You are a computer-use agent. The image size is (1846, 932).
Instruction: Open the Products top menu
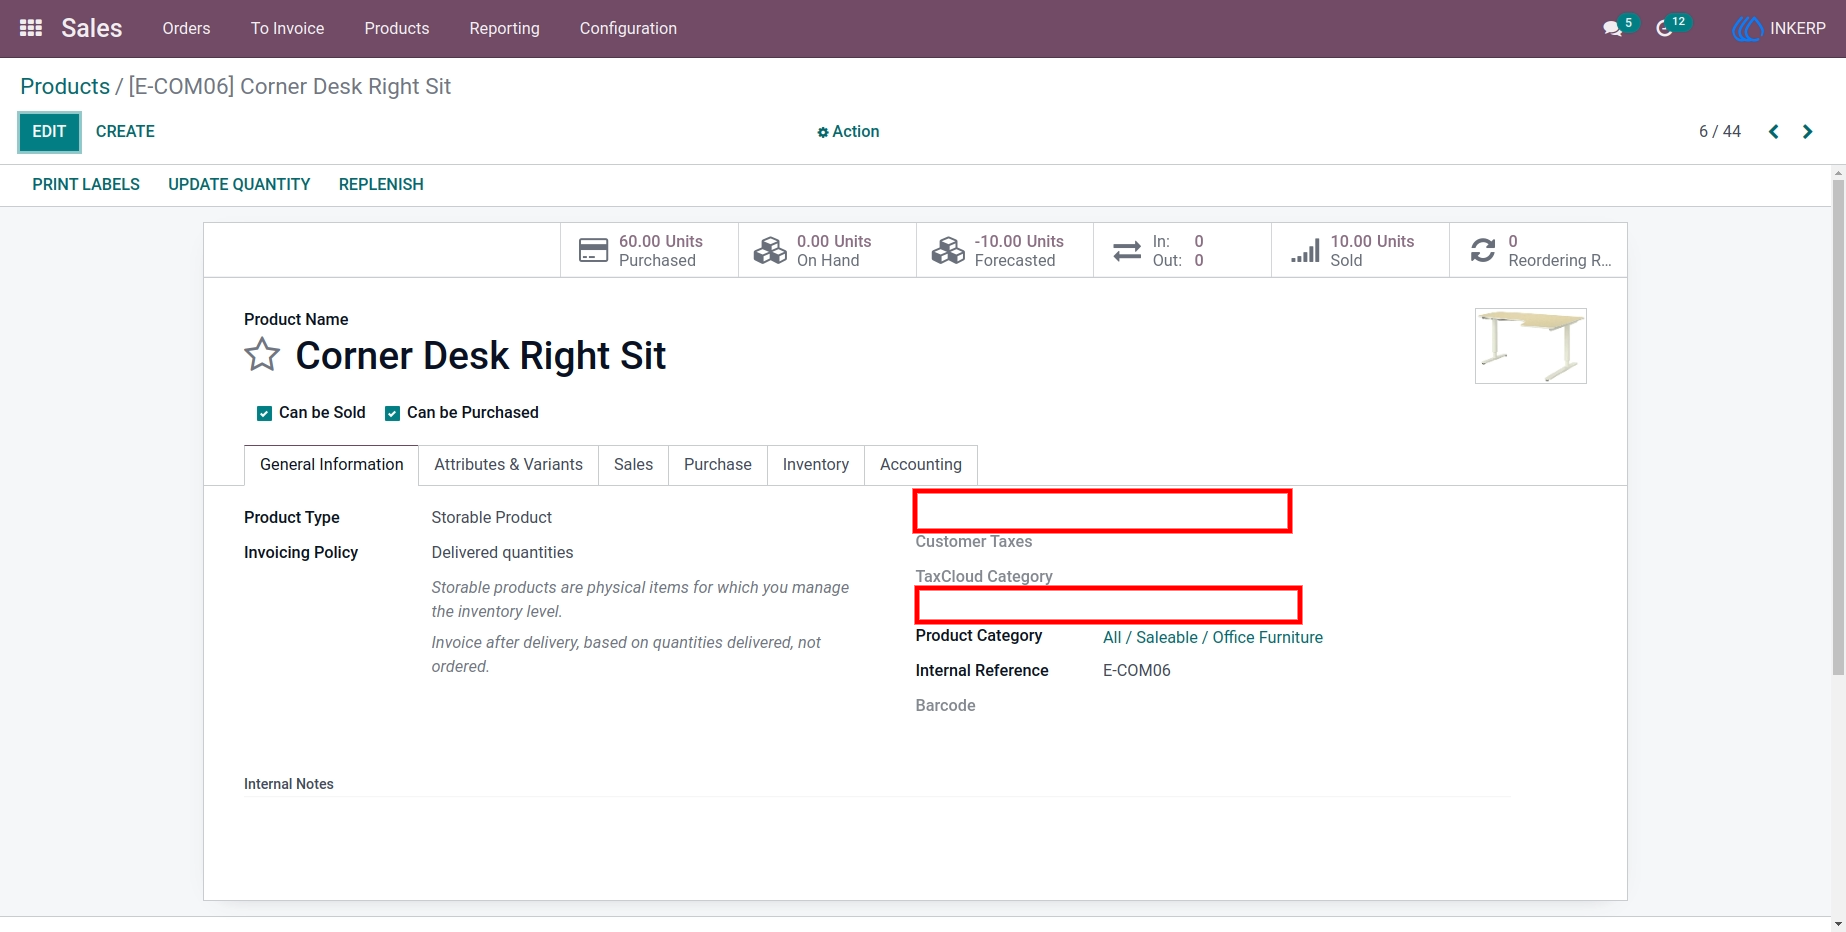click(397, 29)
